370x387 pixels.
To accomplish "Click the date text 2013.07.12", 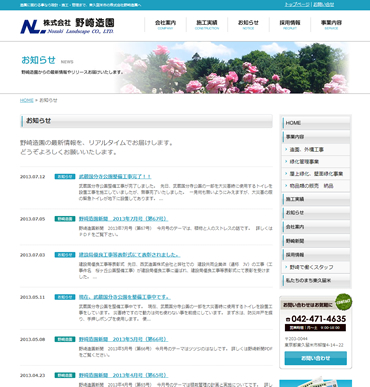I will 32,177.
